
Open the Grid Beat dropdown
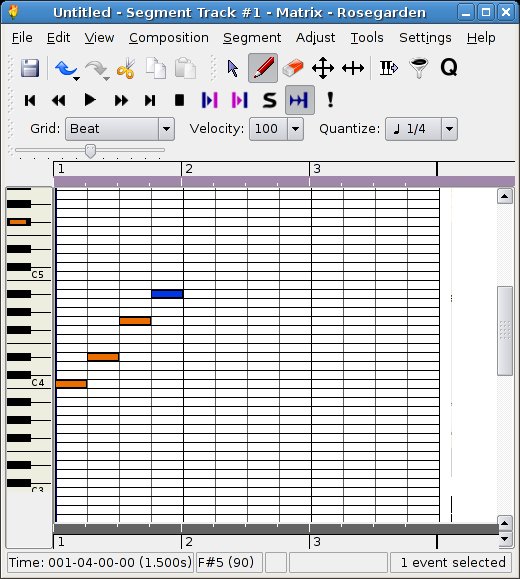pos(120,129)
